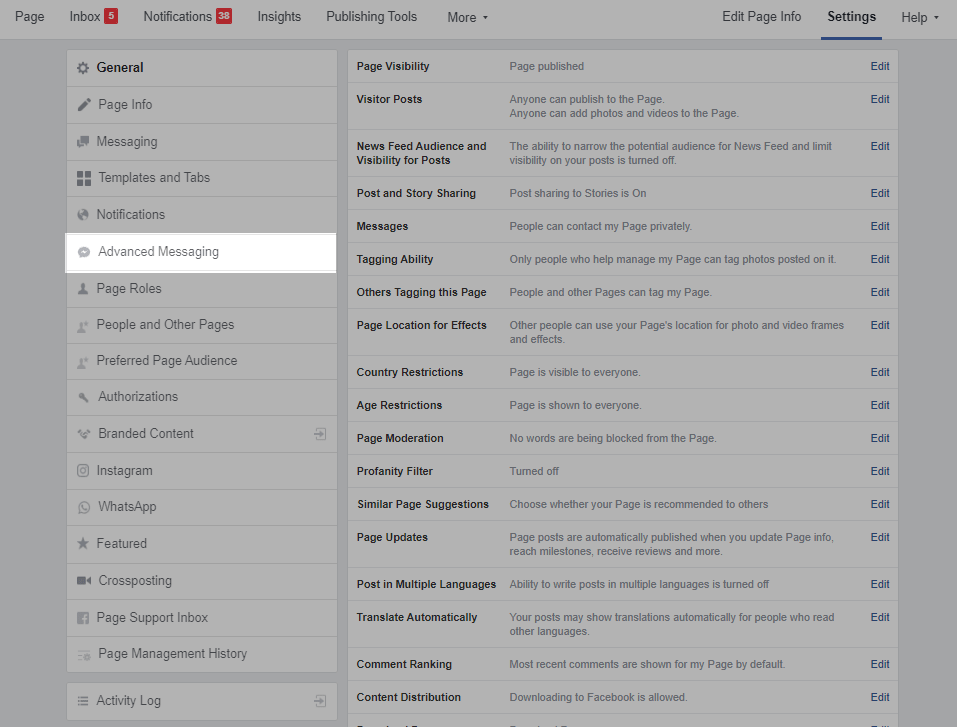Click the person icon next to Page Roles
Image resolution: width=957 pixels, height=727 pixels.
click(x=83, y=289)
